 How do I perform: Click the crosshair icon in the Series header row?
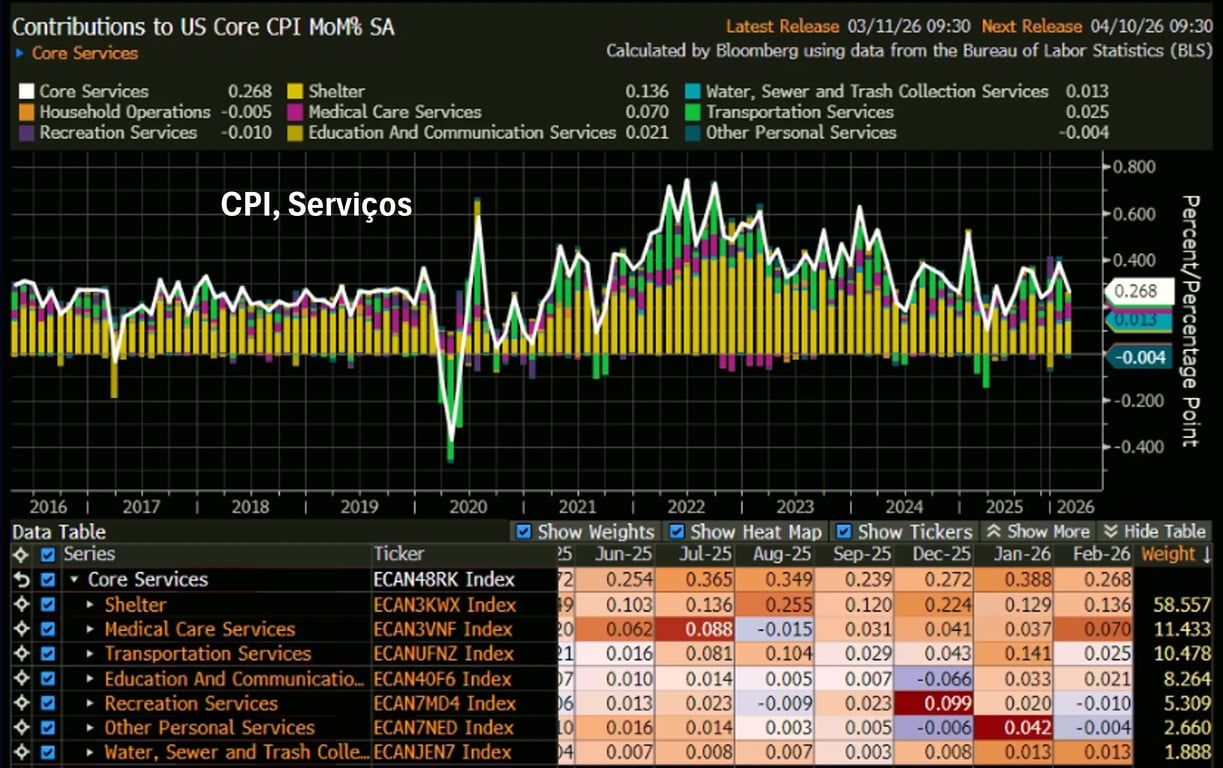[20, 555]
